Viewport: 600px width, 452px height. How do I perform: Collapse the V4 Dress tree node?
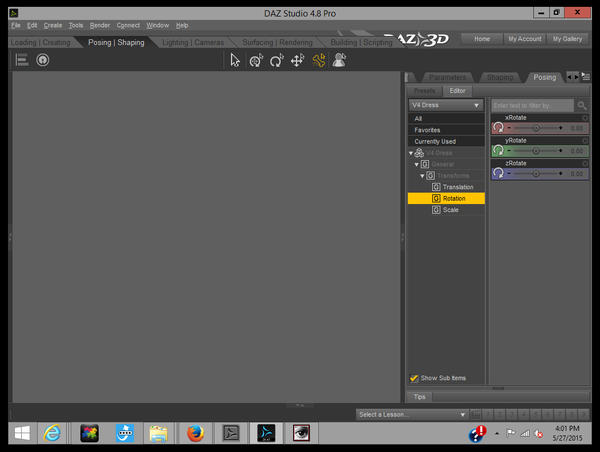click(411, 153)
